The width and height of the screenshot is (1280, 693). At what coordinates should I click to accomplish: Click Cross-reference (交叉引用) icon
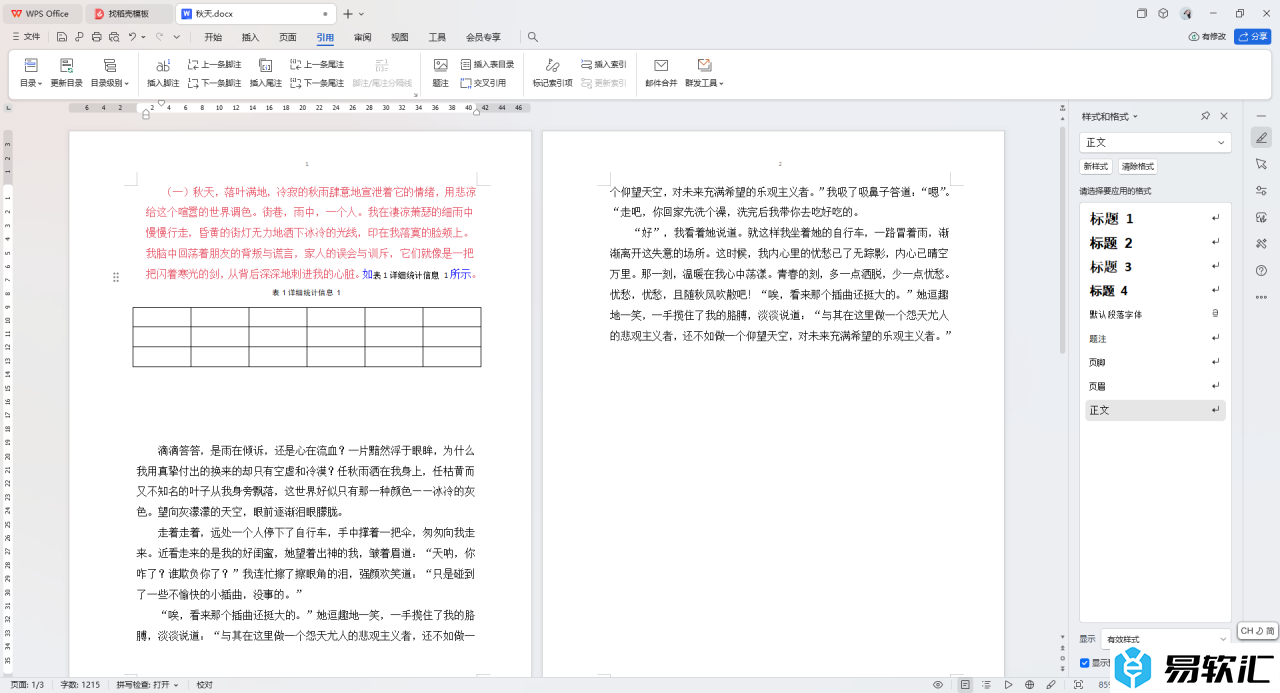pyautogui.click(x=483, y=83)
